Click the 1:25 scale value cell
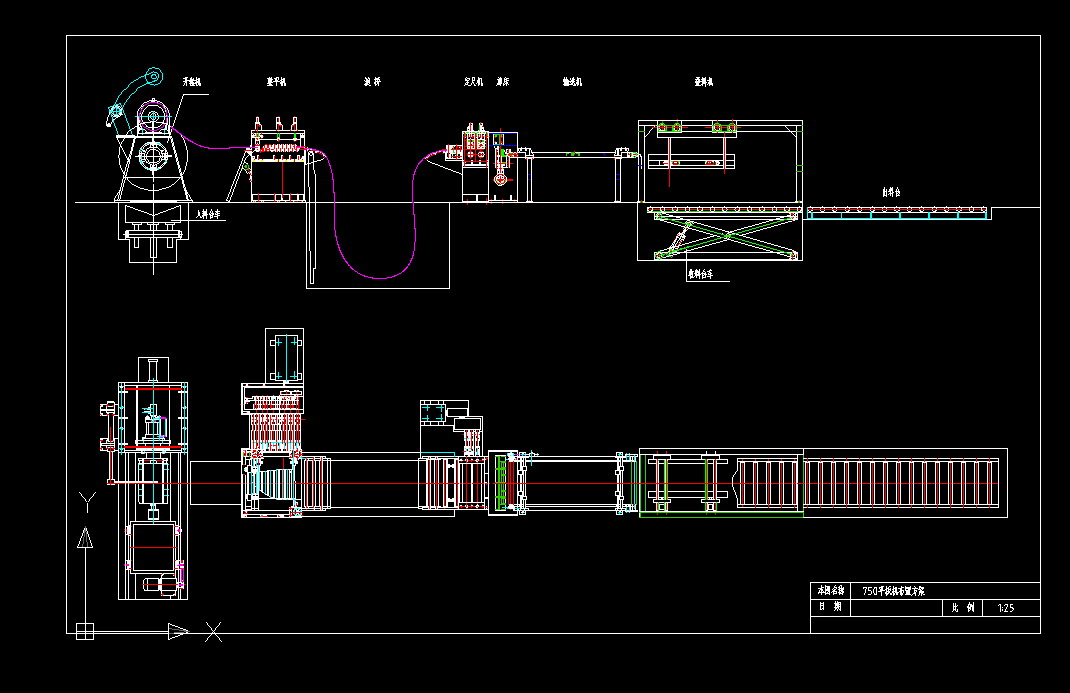The width and height of the screenshot is (1070, 693). 1004,608
